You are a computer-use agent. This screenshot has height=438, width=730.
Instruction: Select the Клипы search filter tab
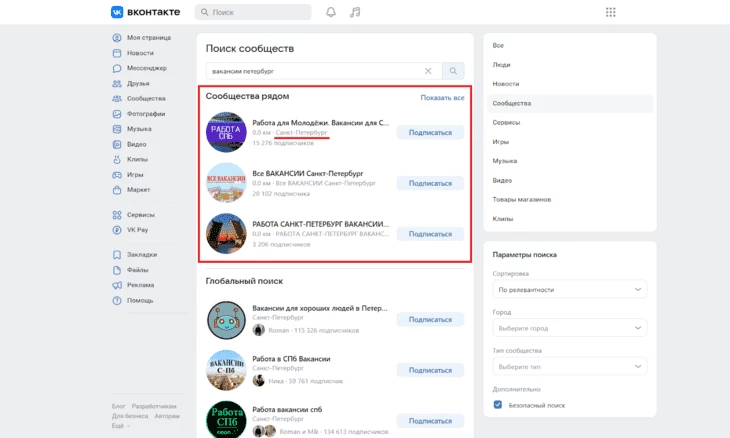(x=570, y=219)
